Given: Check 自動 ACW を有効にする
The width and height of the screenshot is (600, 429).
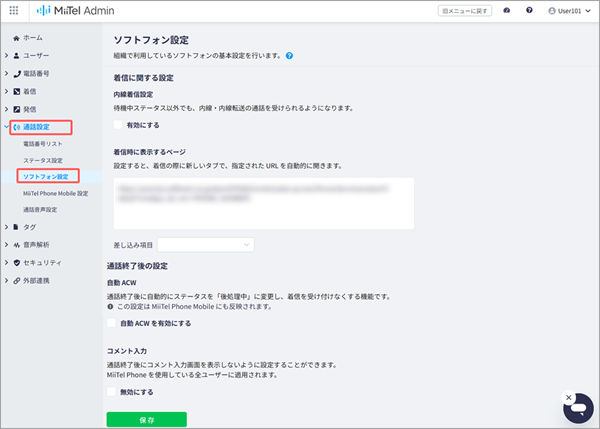Looking at the screenshot, I should click(x=111, y=323).
